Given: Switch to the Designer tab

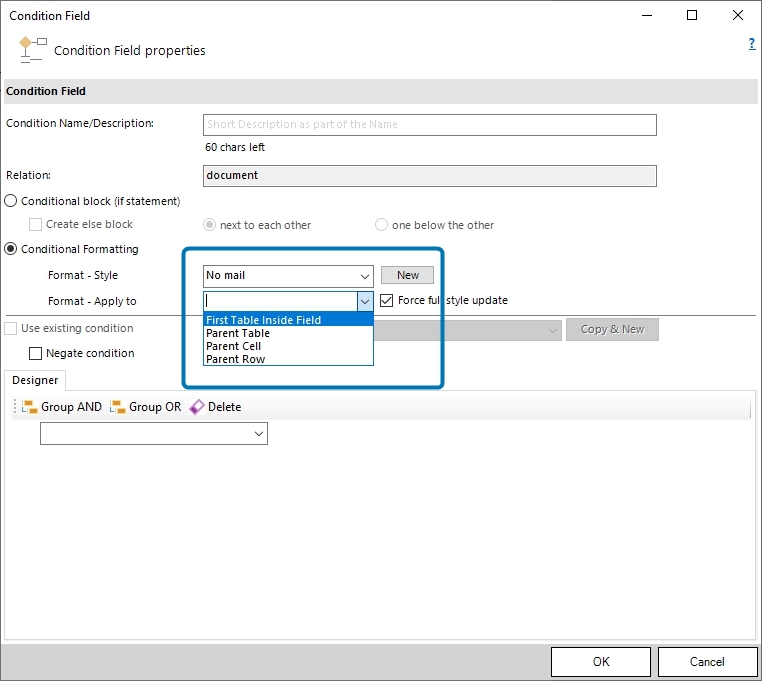Looking at the screenshot, I should tap(35, 380).
